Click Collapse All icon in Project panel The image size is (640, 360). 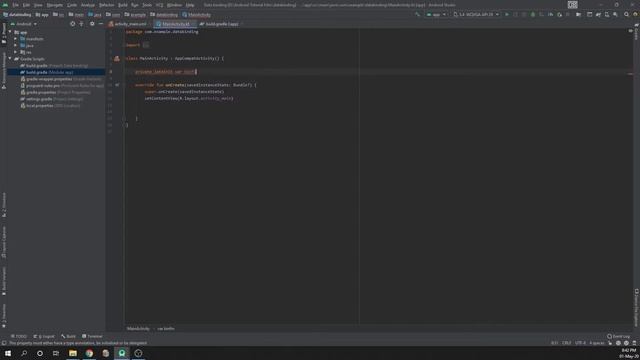tap(81, 24)
